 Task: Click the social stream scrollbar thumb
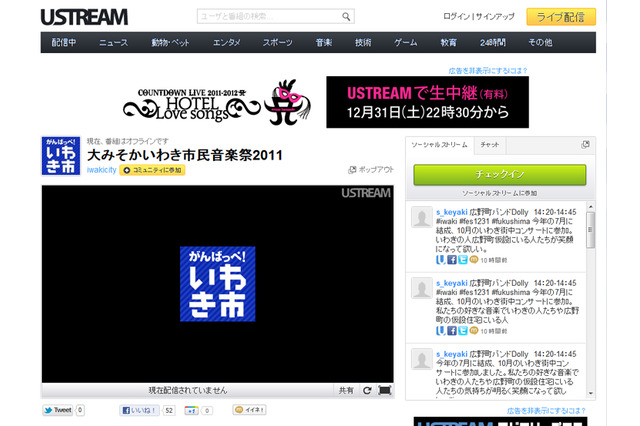pyautogui.click(x=591, y=230)
